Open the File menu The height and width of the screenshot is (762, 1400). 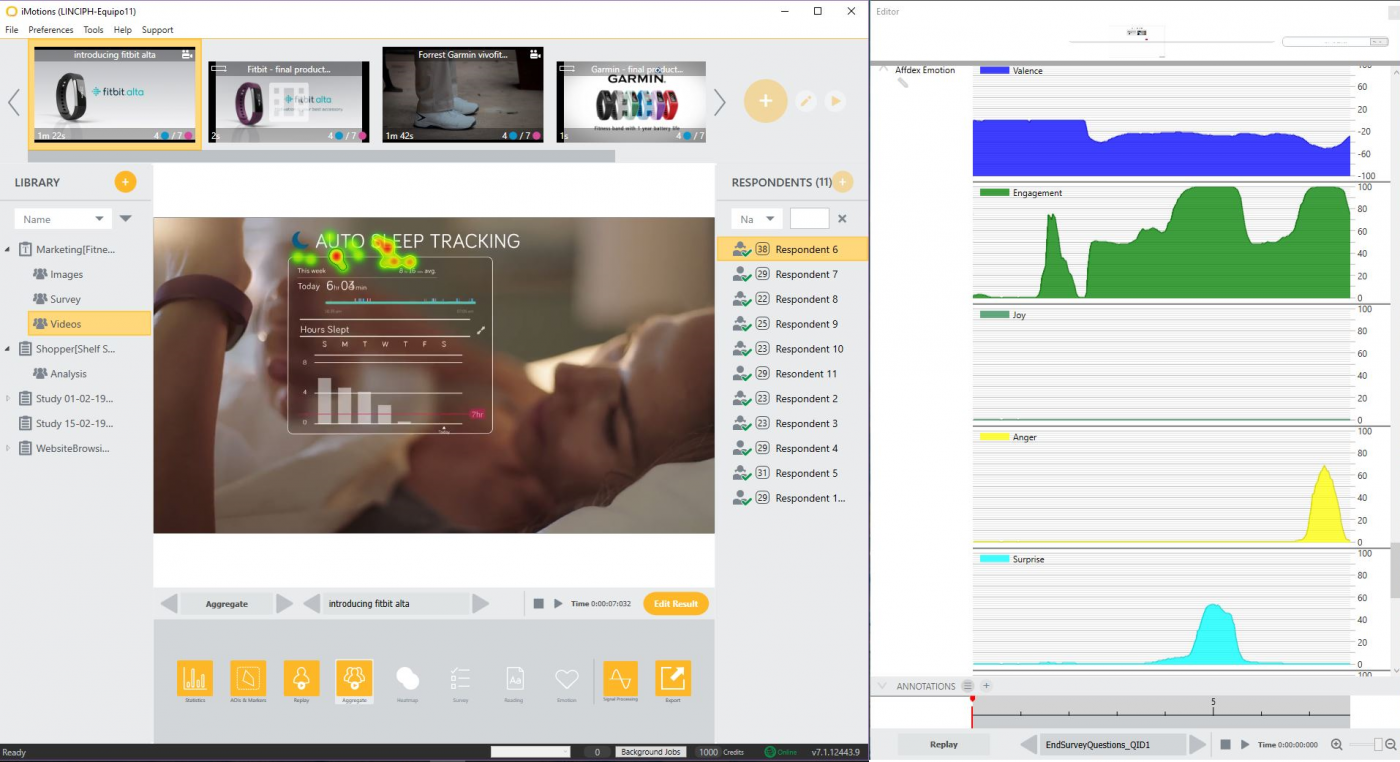12,30
